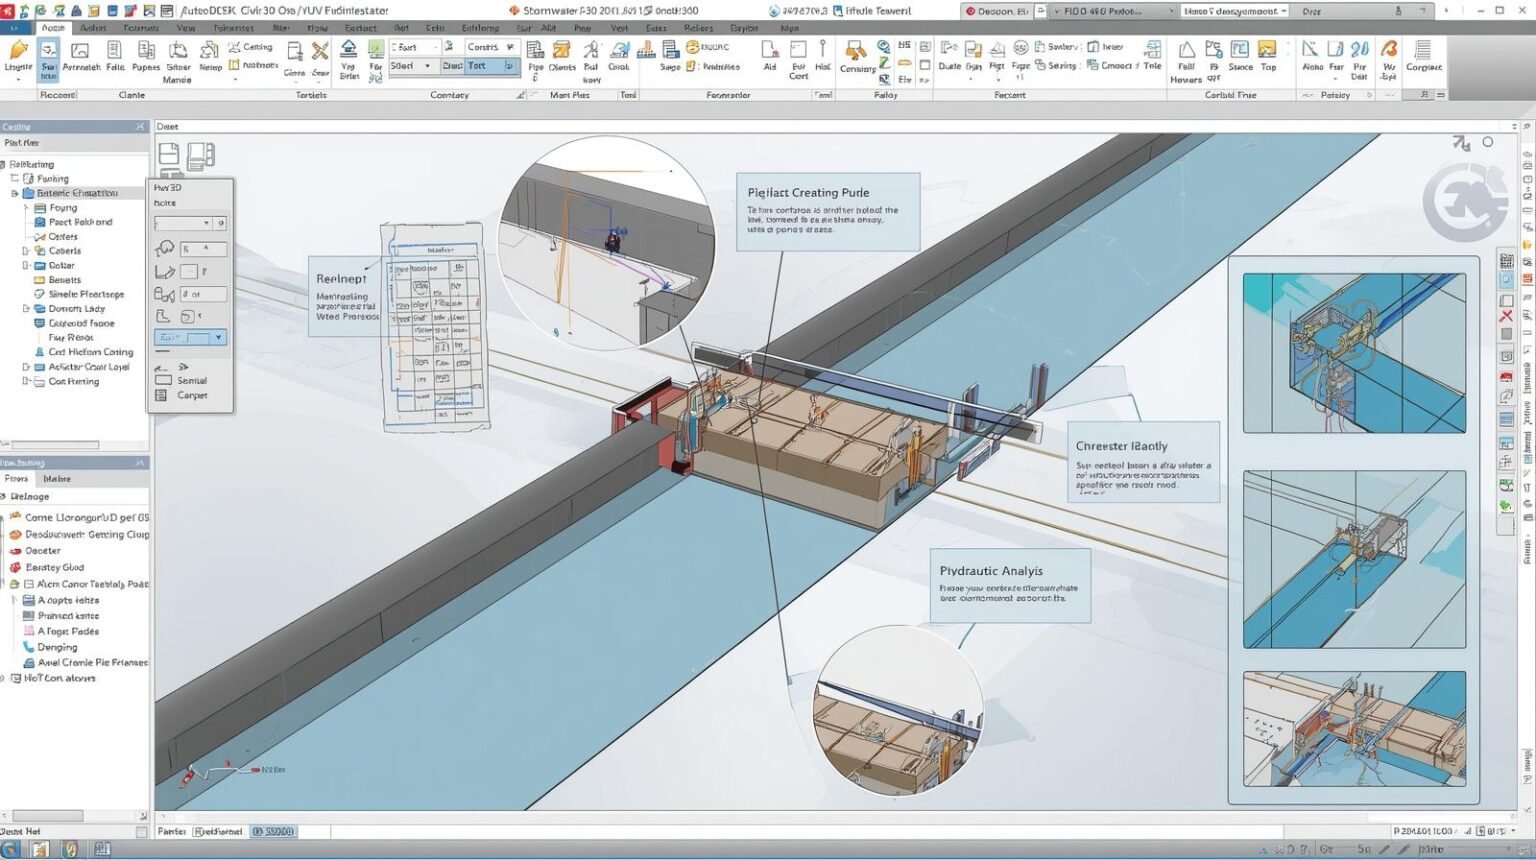Toggle the Elv option in the ribbon
Viewport: 1536px width, 860px height.
pos(903,78)
